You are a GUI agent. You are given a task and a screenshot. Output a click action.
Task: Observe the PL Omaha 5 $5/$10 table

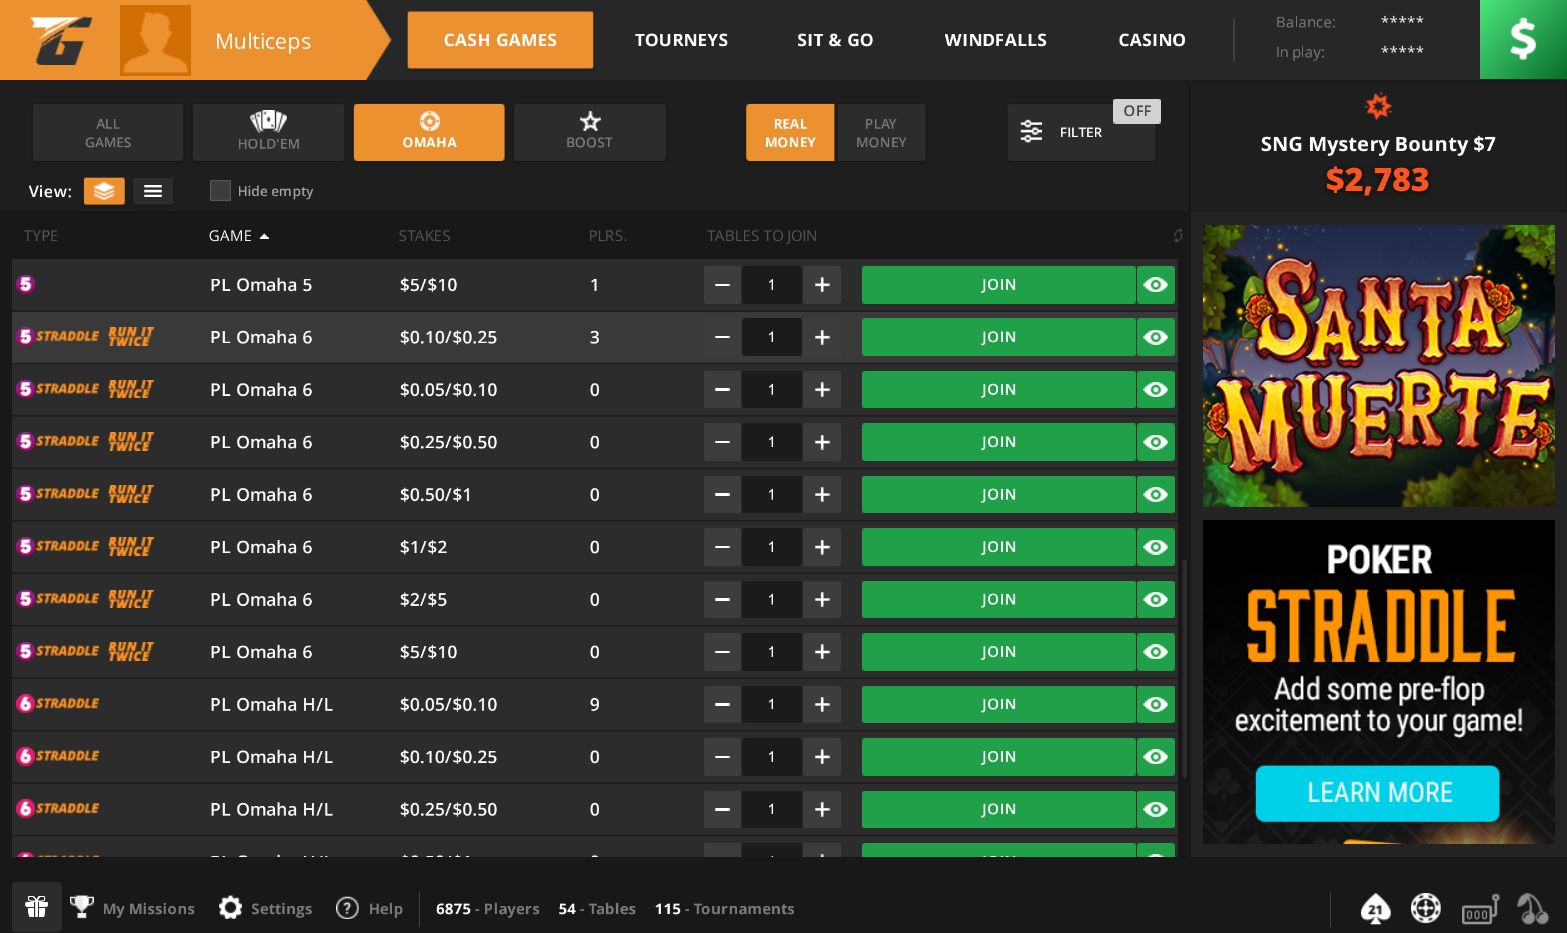point(1156,285)
